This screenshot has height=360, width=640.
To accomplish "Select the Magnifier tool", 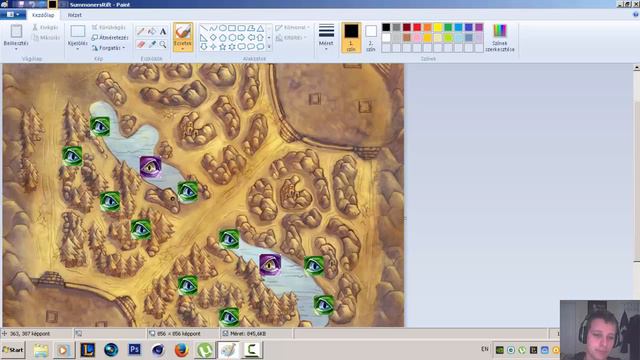I will (x=163, y=44).
